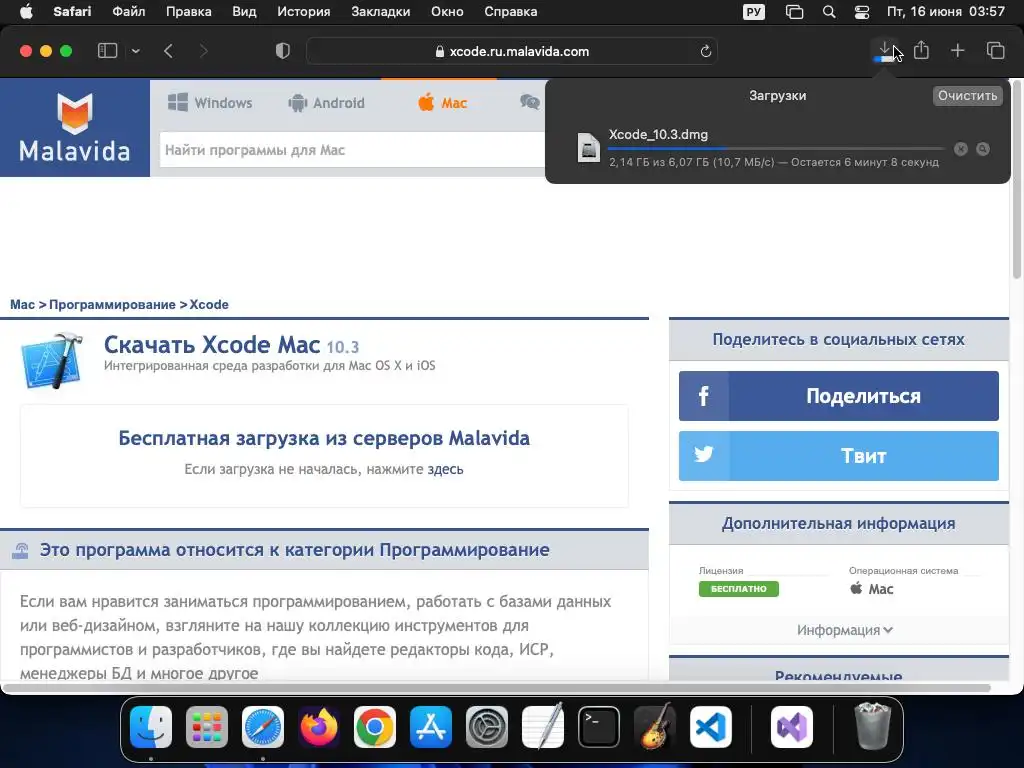Click the search field Найти программы для Mac
The image size is (1024, 768).
coord(353,150)
